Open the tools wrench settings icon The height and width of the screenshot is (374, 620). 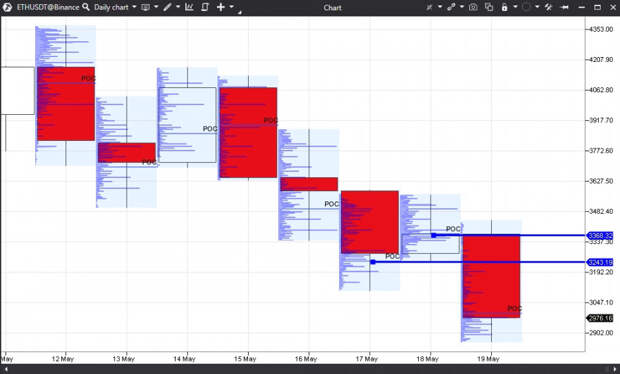[x=548, y=7]
